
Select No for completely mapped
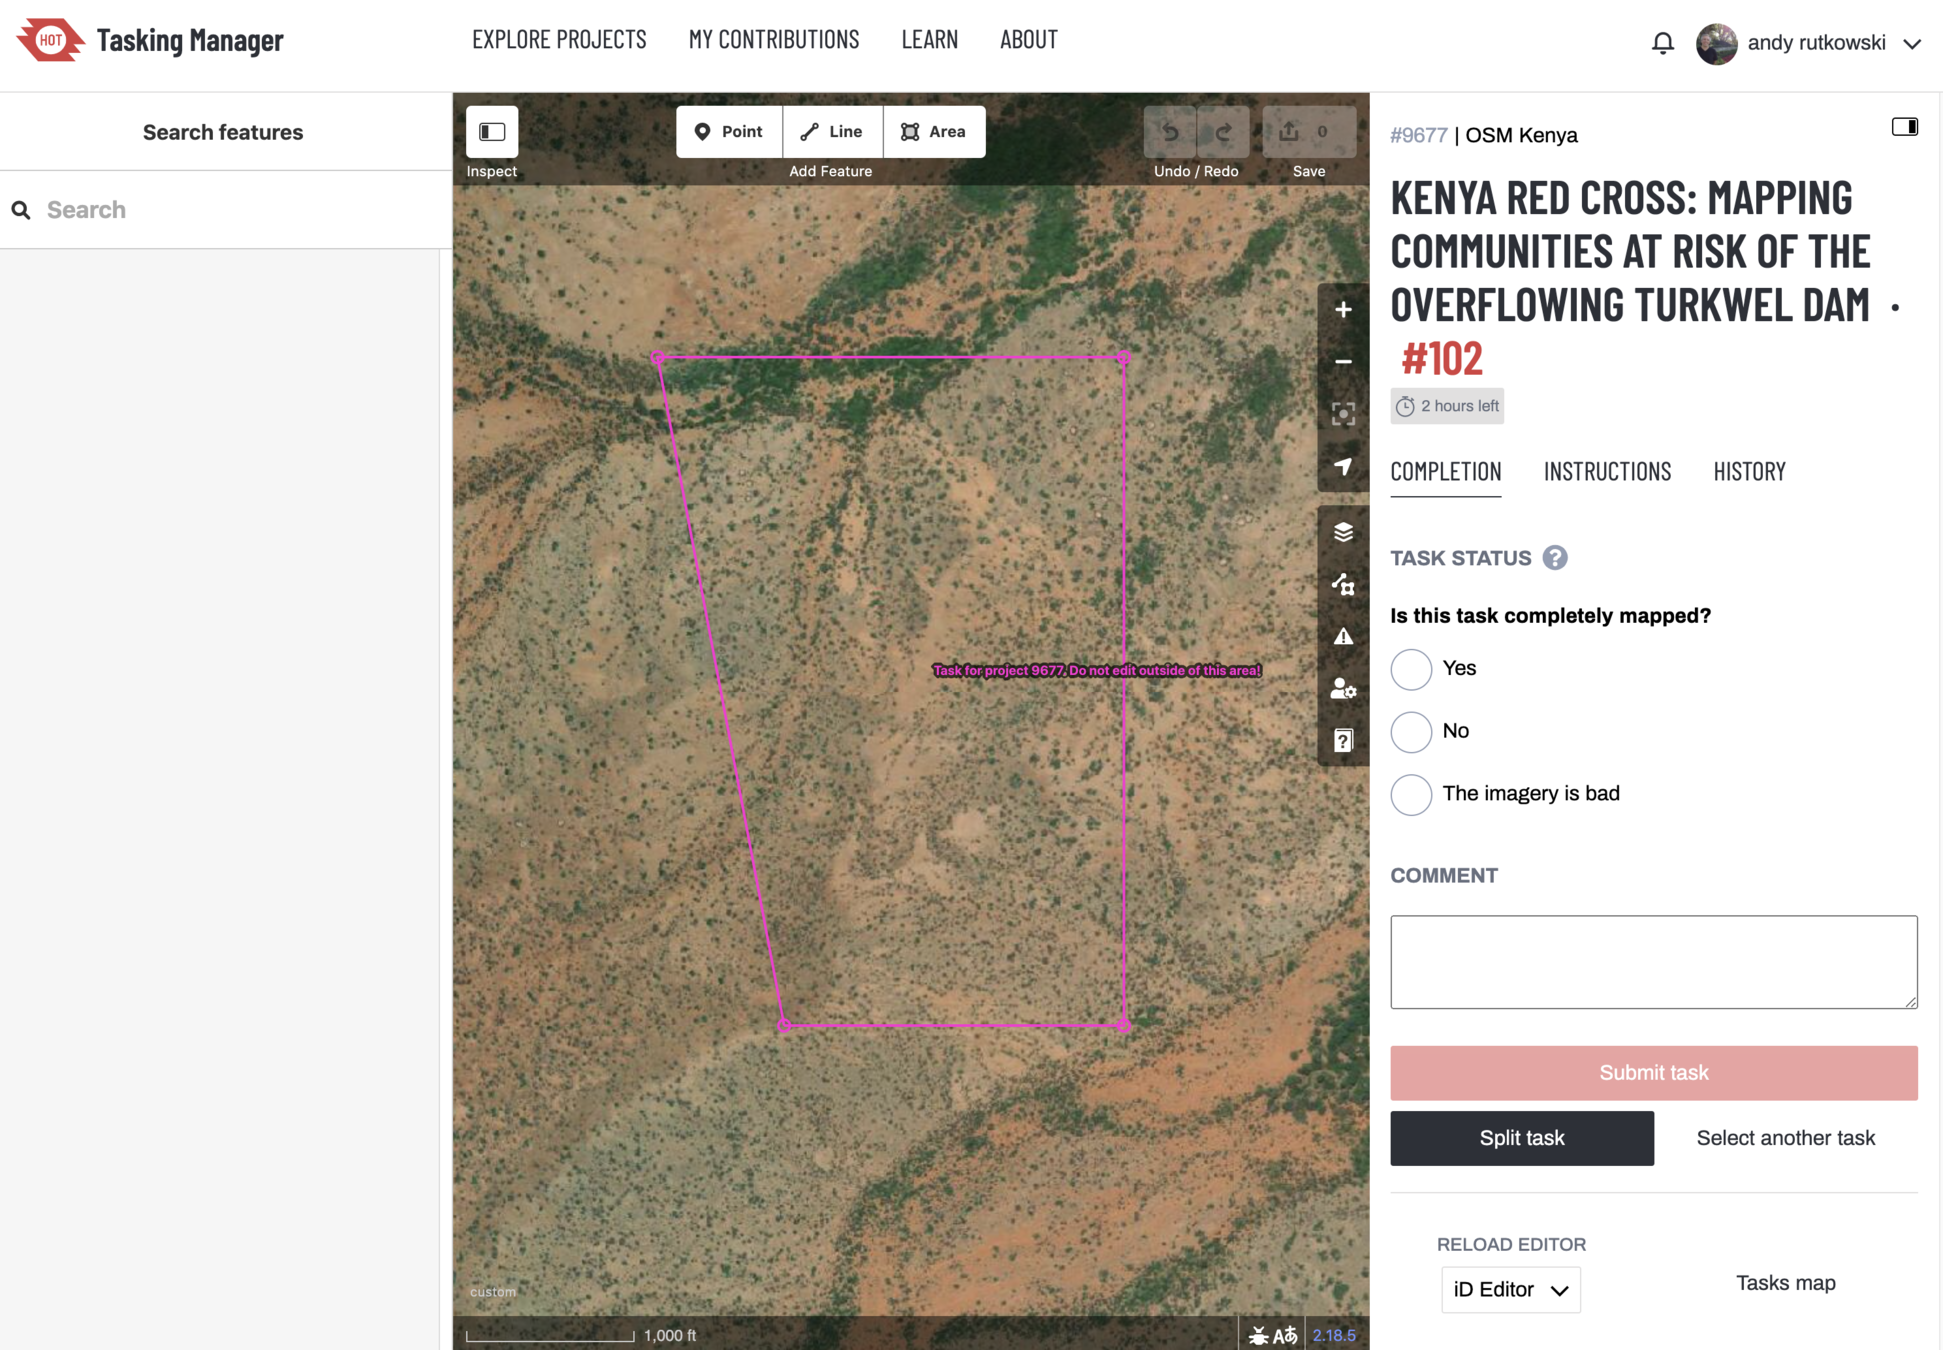(x=1411, y=732)
